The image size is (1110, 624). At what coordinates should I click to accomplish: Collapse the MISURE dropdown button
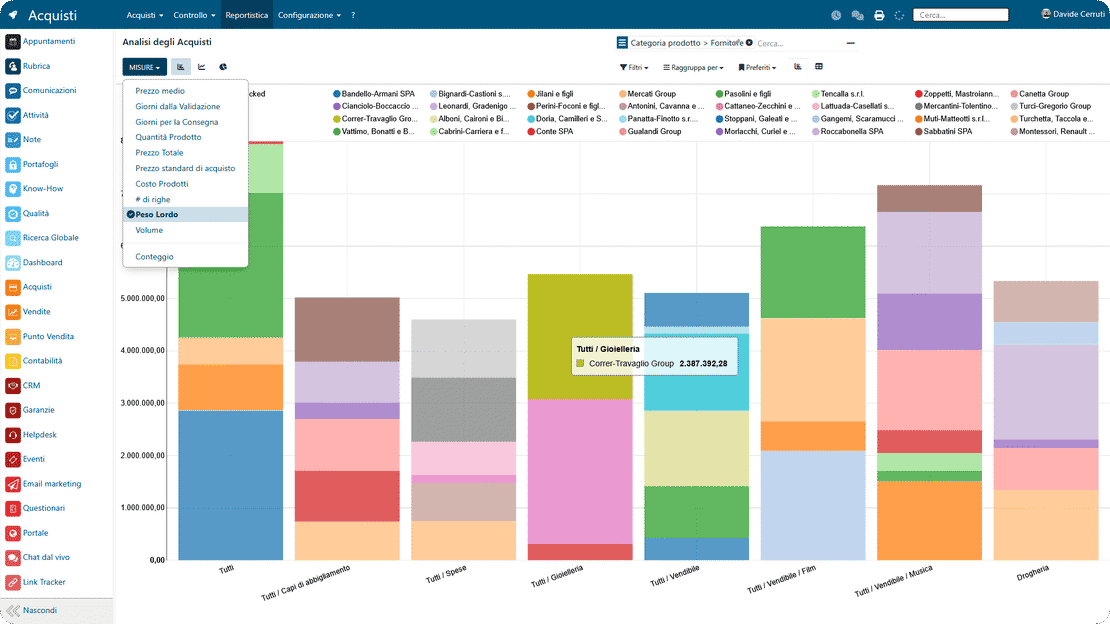(144, 67)
